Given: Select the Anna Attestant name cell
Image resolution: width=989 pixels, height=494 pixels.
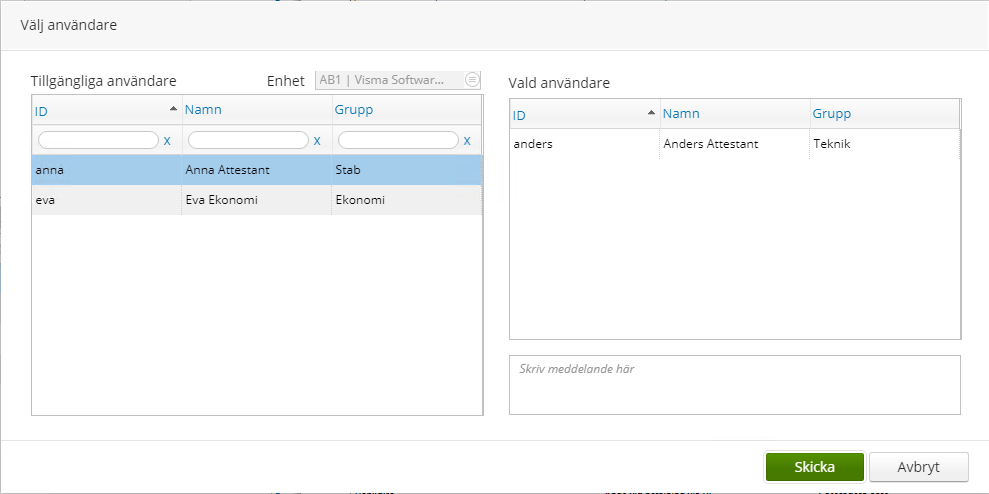Looking at the screenshot, I should [257, 170].
